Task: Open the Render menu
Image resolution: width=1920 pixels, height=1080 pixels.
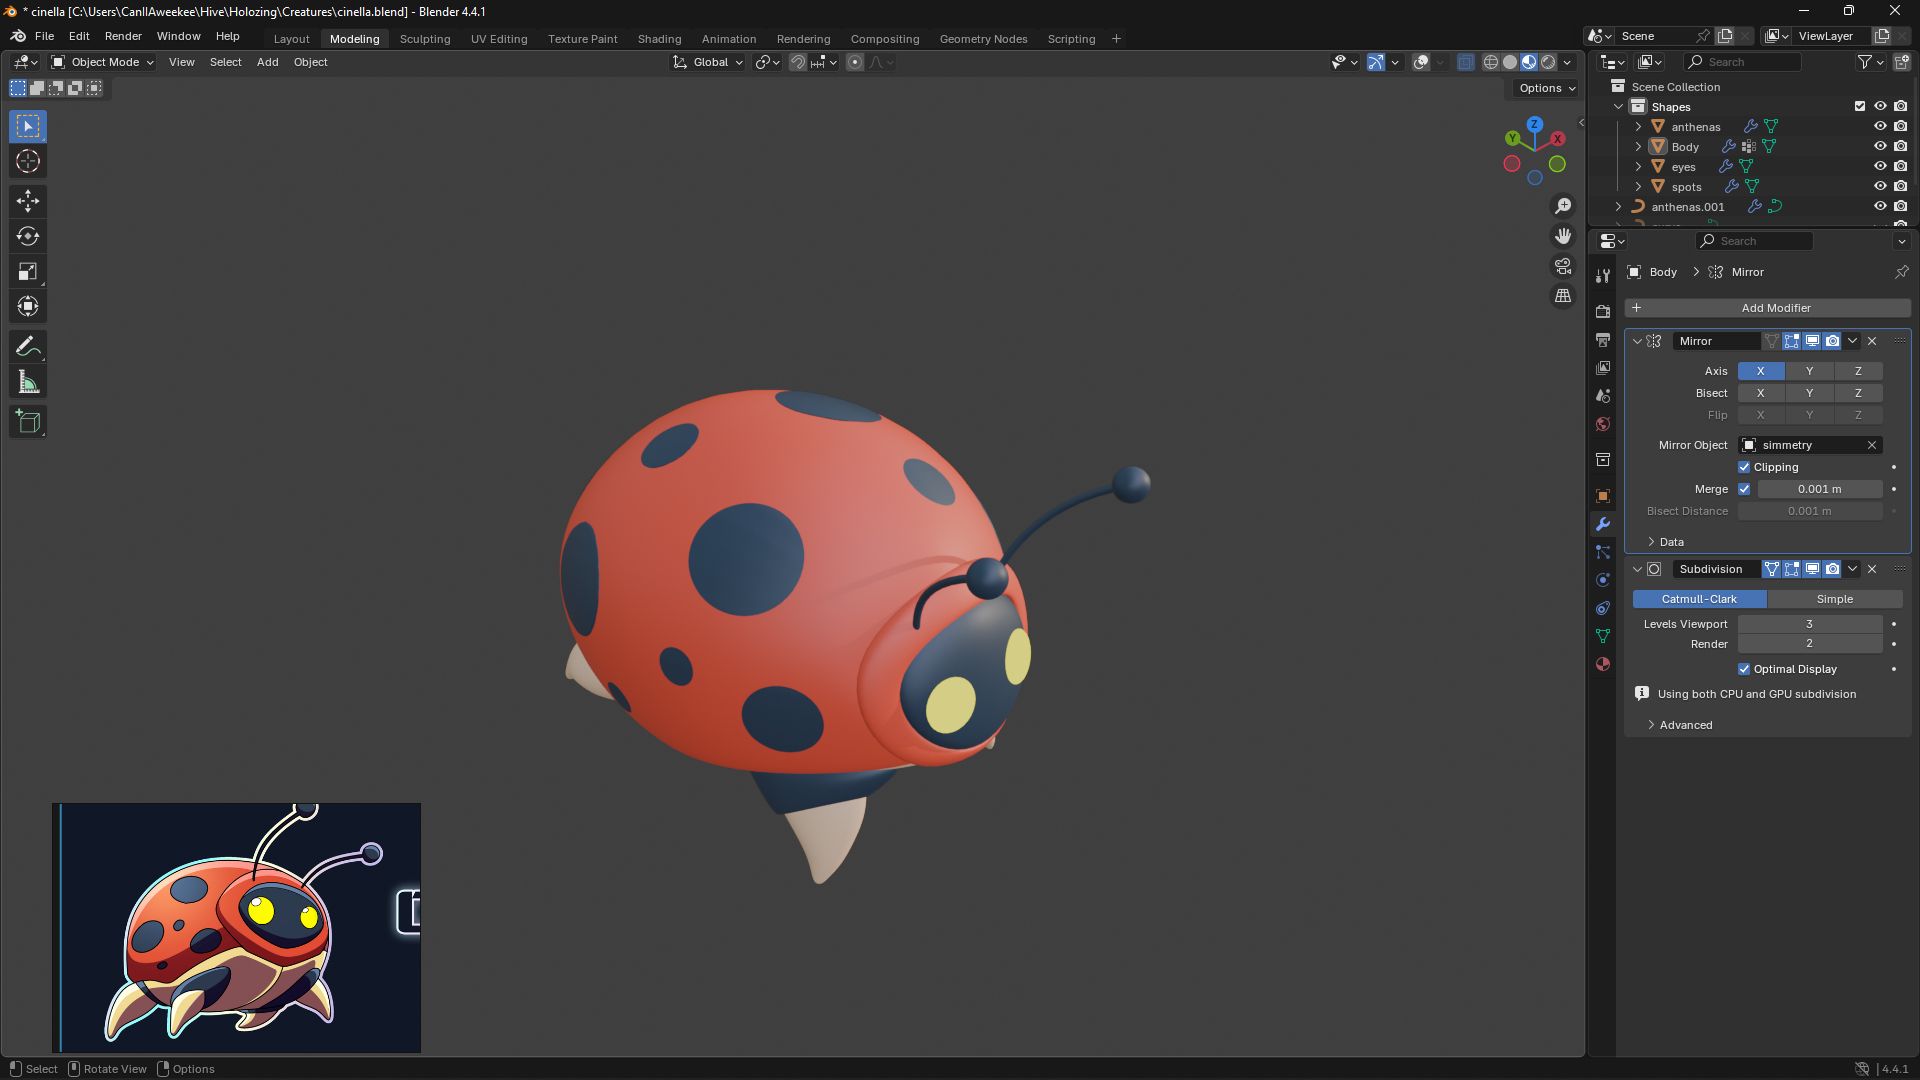Action: (123, 36)
